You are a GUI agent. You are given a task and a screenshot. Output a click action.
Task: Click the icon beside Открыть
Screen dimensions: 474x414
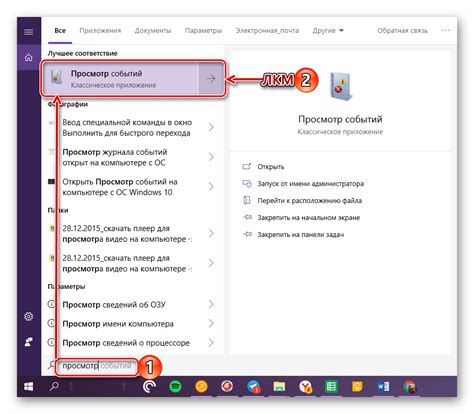point(247,166)
